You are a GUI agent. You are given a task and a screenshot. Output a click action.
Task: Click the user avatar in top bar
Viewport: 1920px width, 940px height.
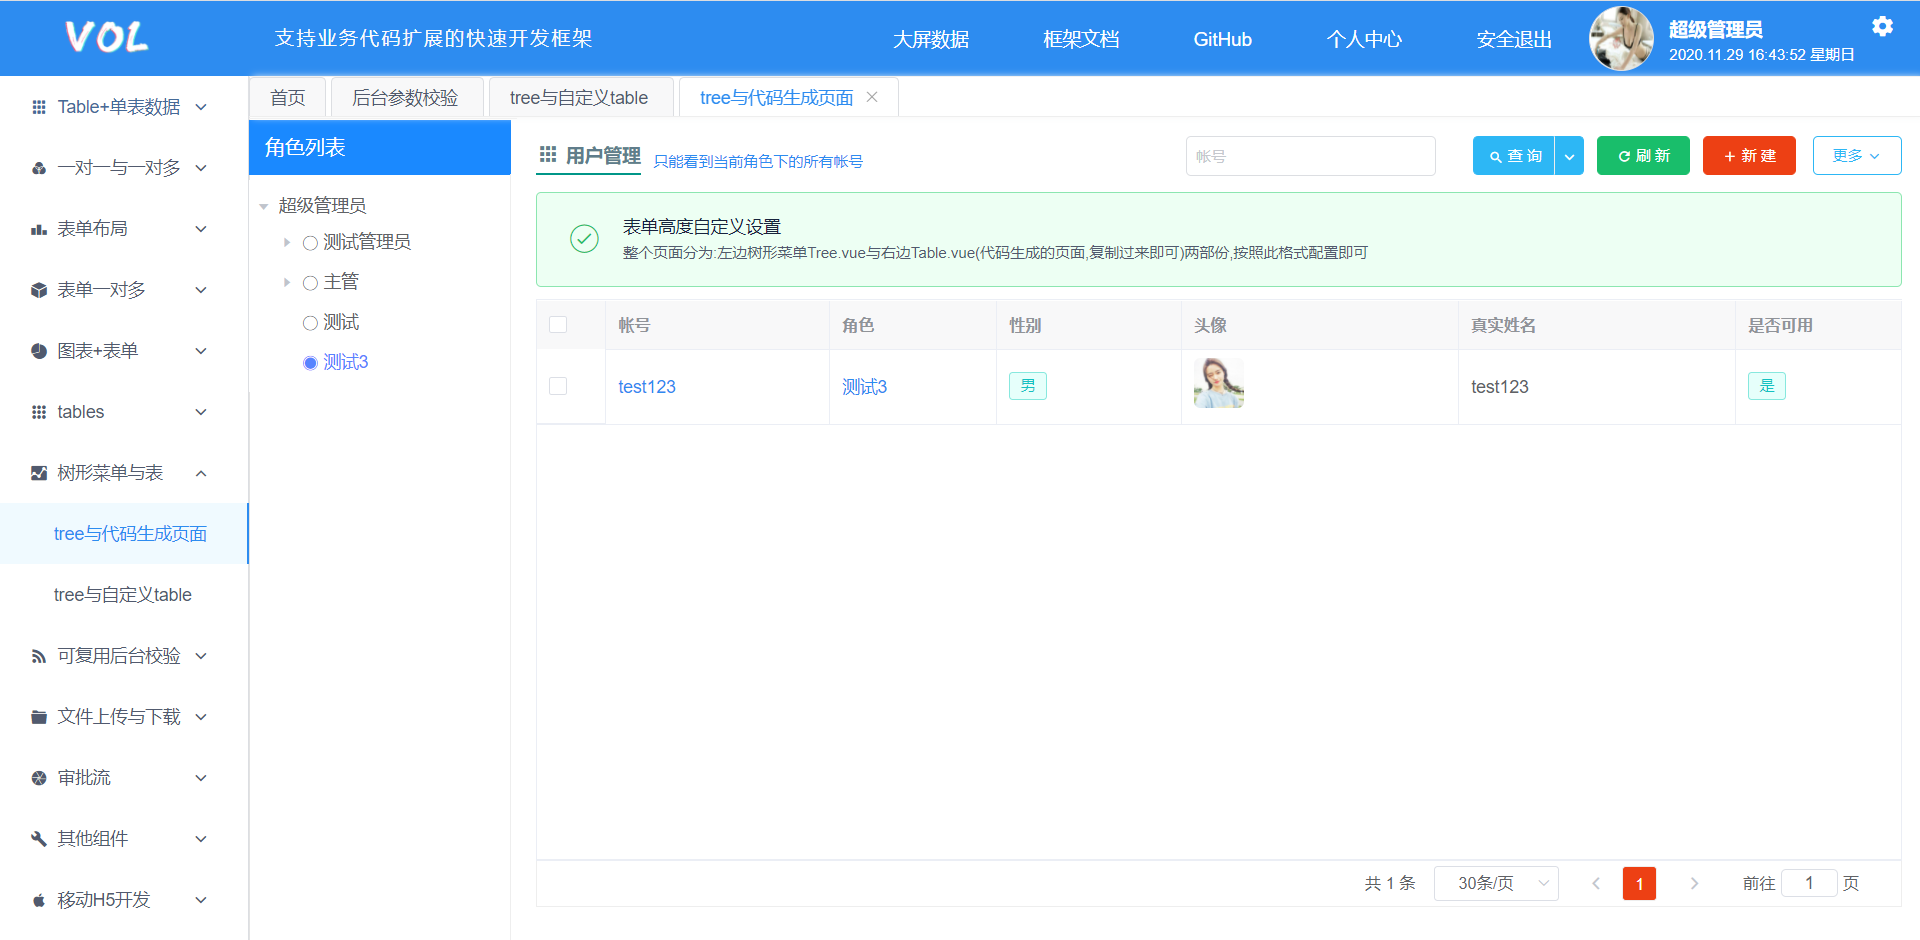coord(1621,39)
